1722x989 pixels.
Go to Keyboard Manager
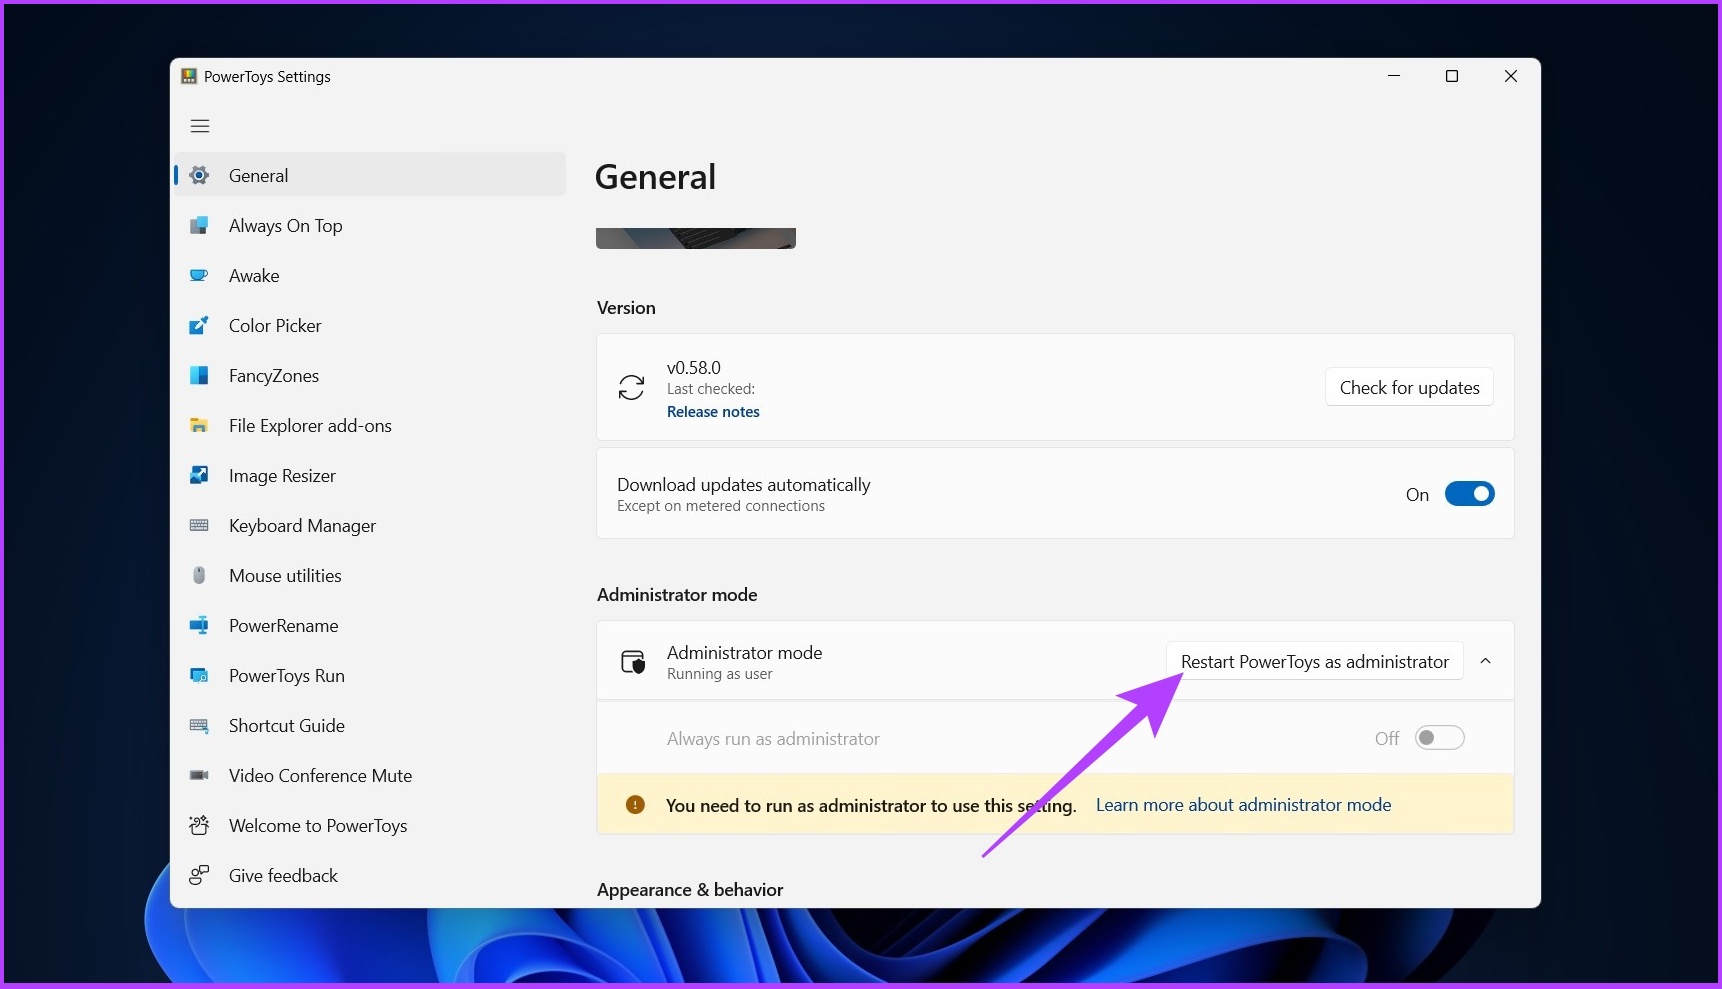click(370, 525)
